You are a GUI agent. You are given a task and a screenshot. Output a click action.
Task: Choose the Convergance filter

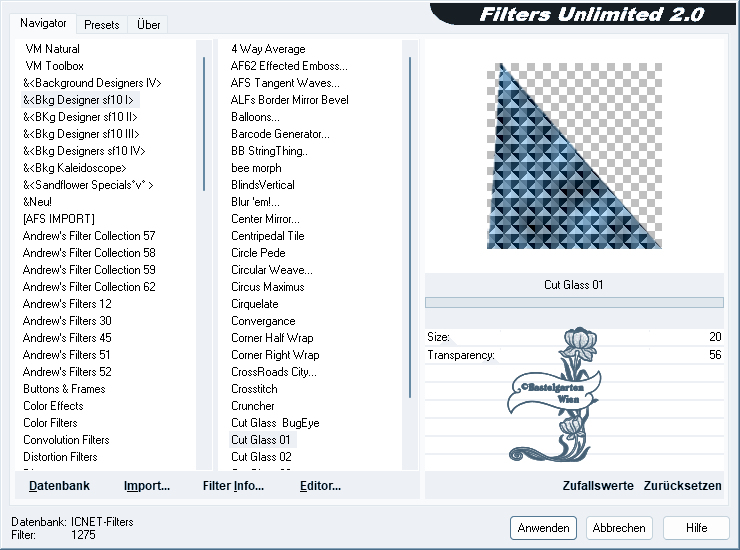[263, 321]
